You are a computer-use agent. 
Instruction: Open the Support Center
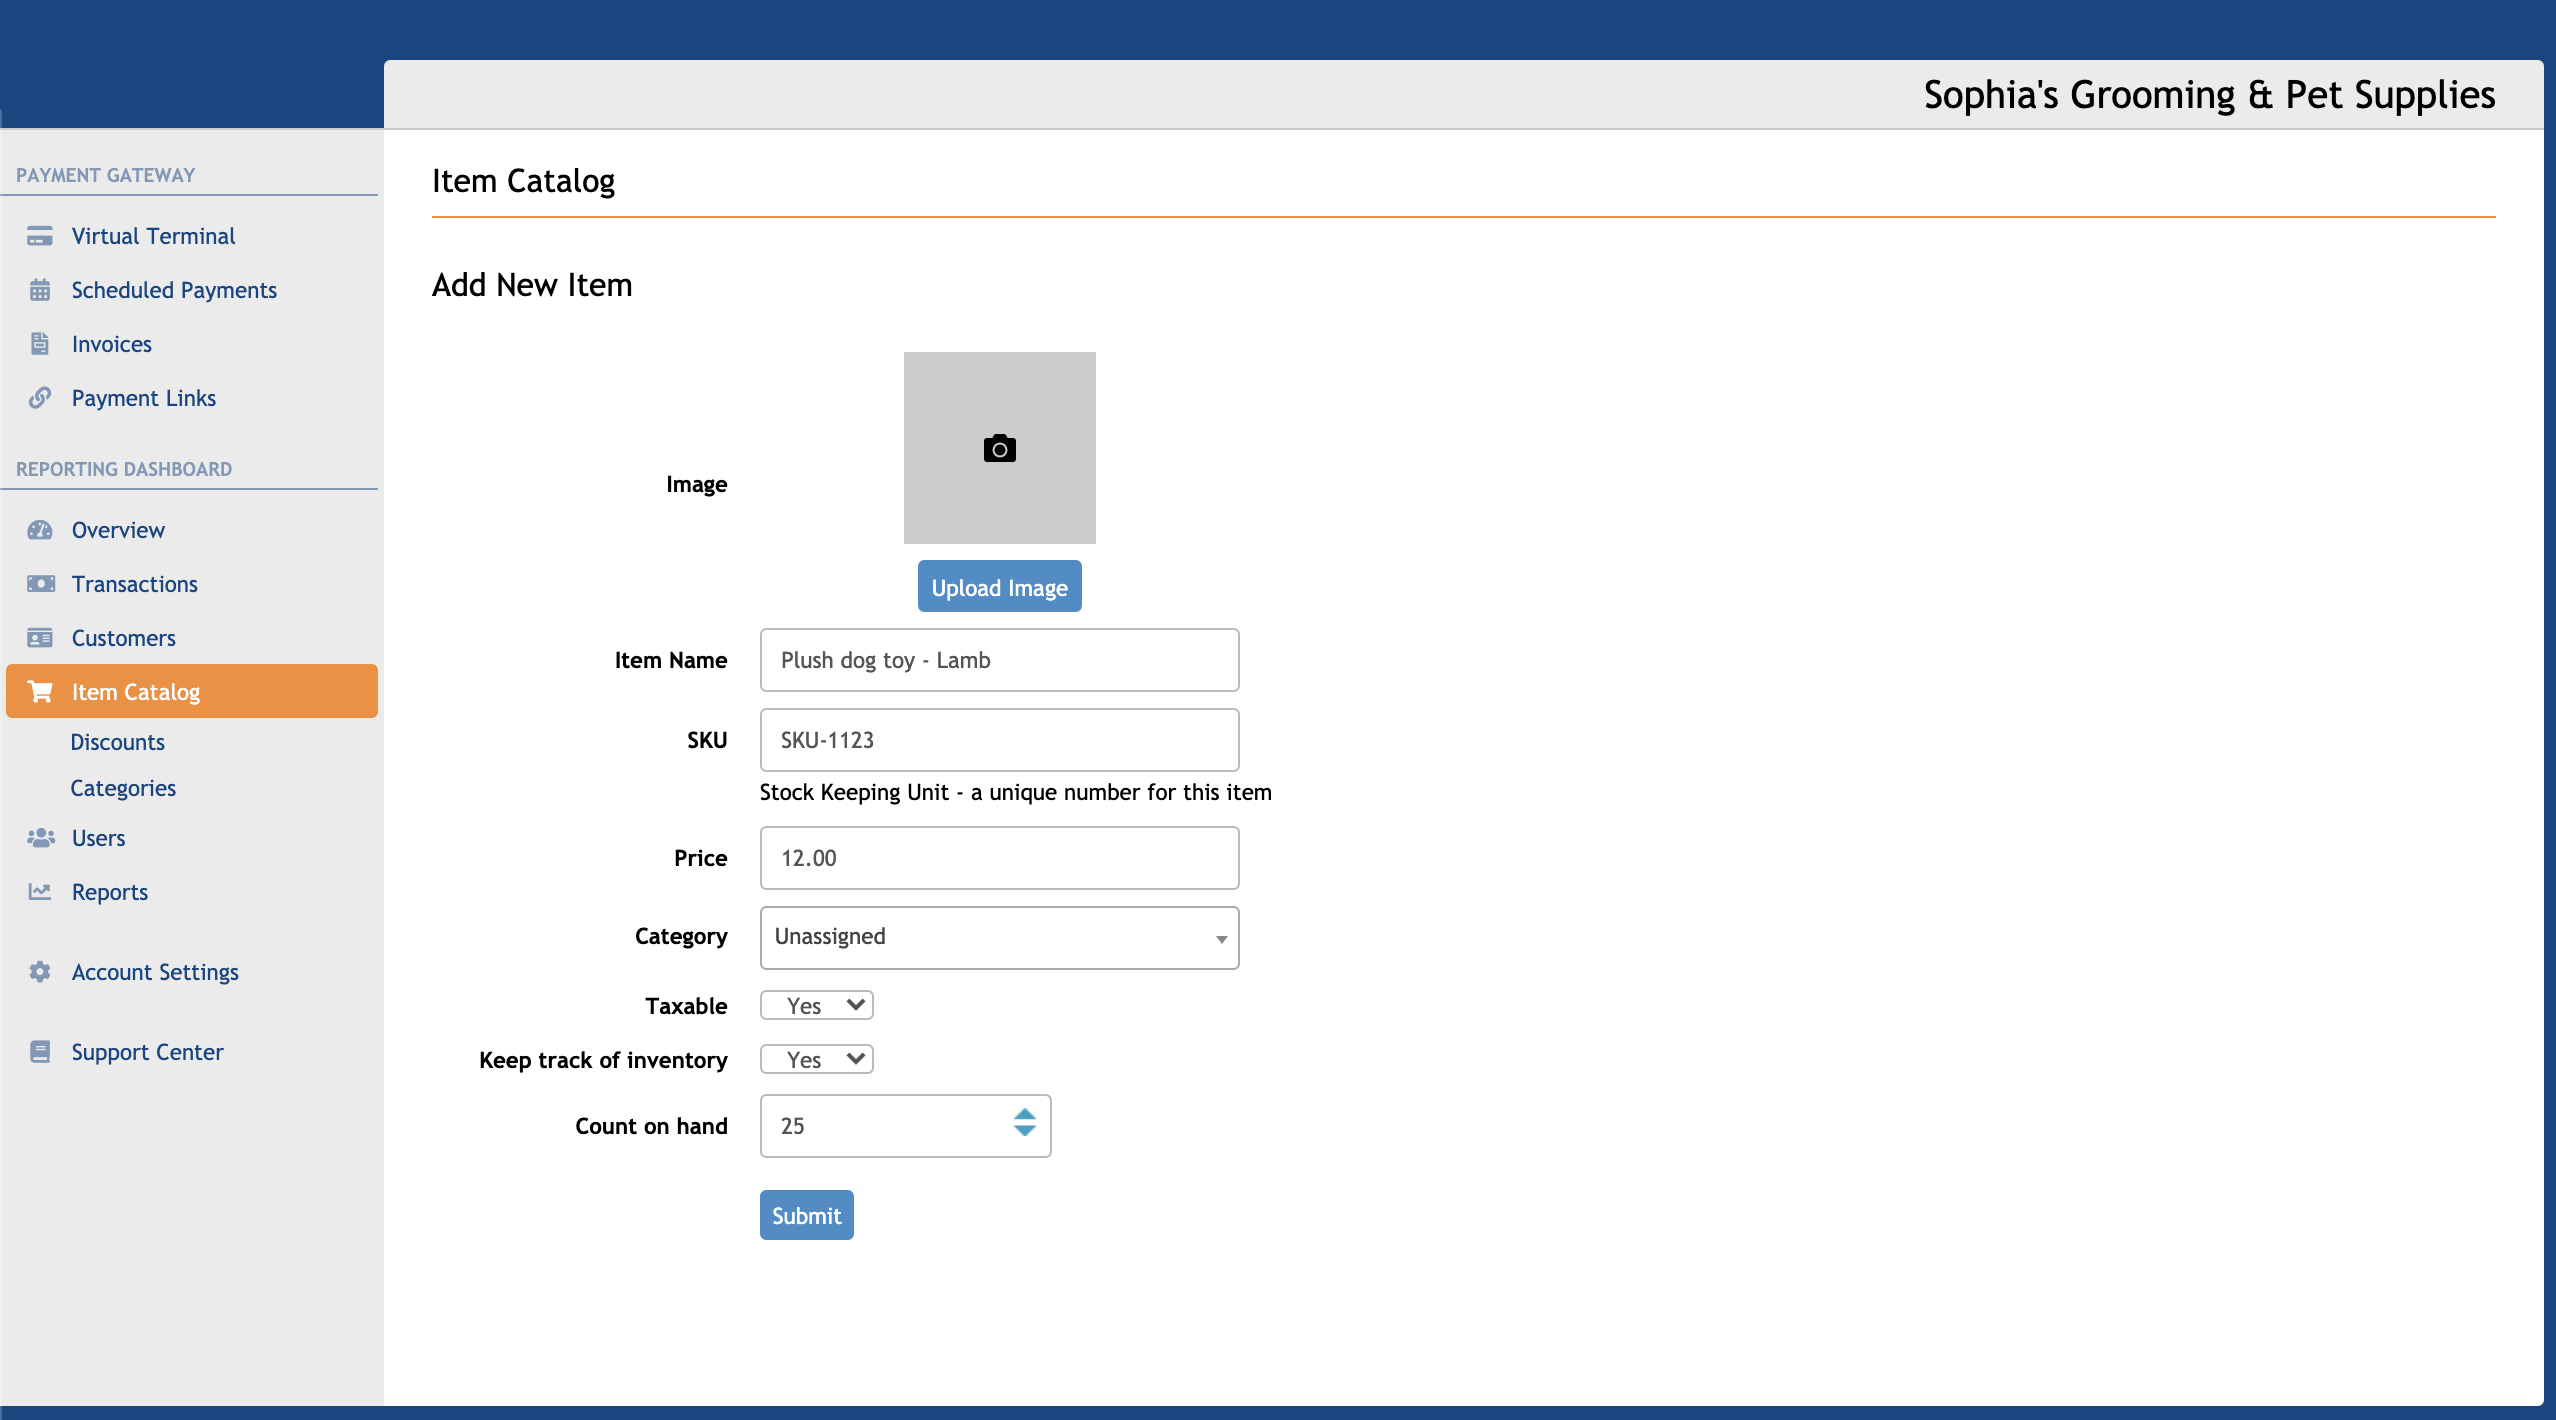coord(146,1051)
